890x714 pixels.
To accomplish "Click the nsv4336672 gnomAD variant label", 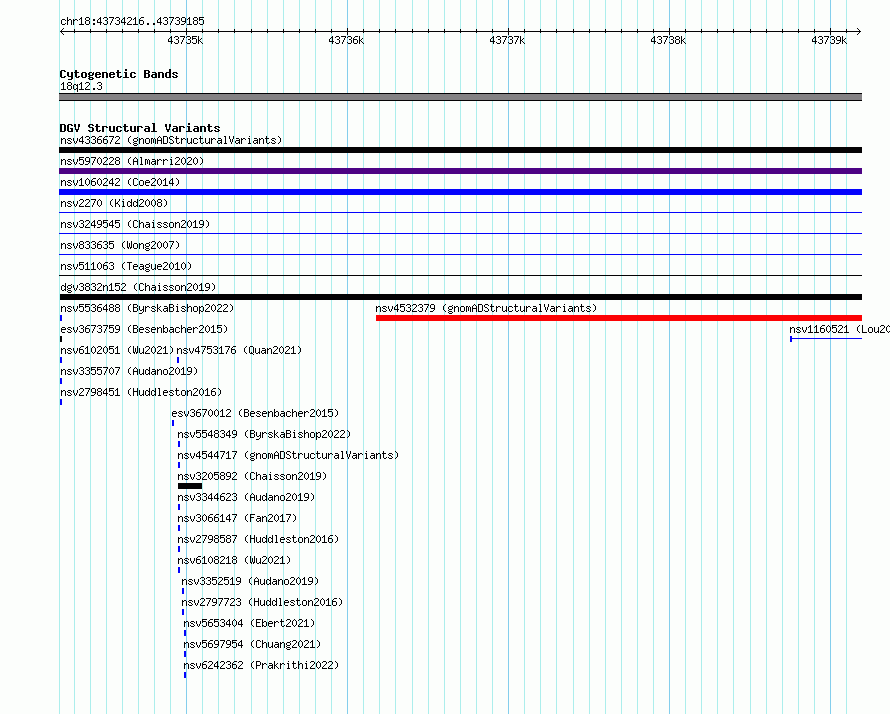I will pos(171,140).
